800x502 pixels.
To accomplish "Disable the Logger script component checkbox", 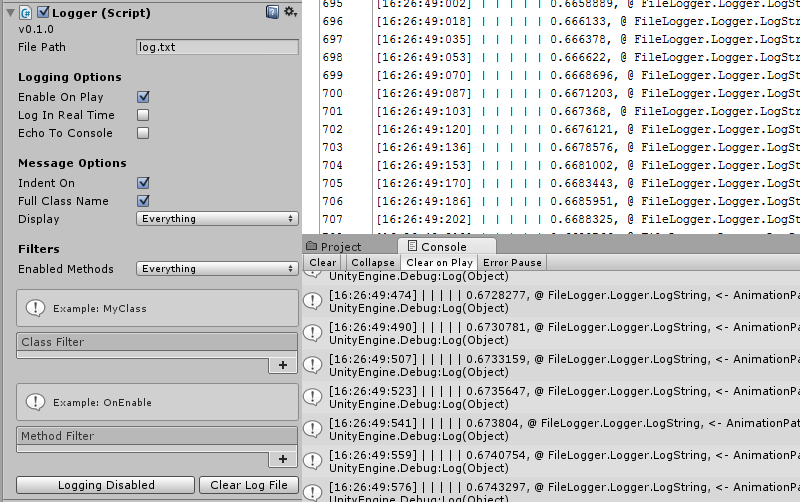I will [x=43, y=12].
